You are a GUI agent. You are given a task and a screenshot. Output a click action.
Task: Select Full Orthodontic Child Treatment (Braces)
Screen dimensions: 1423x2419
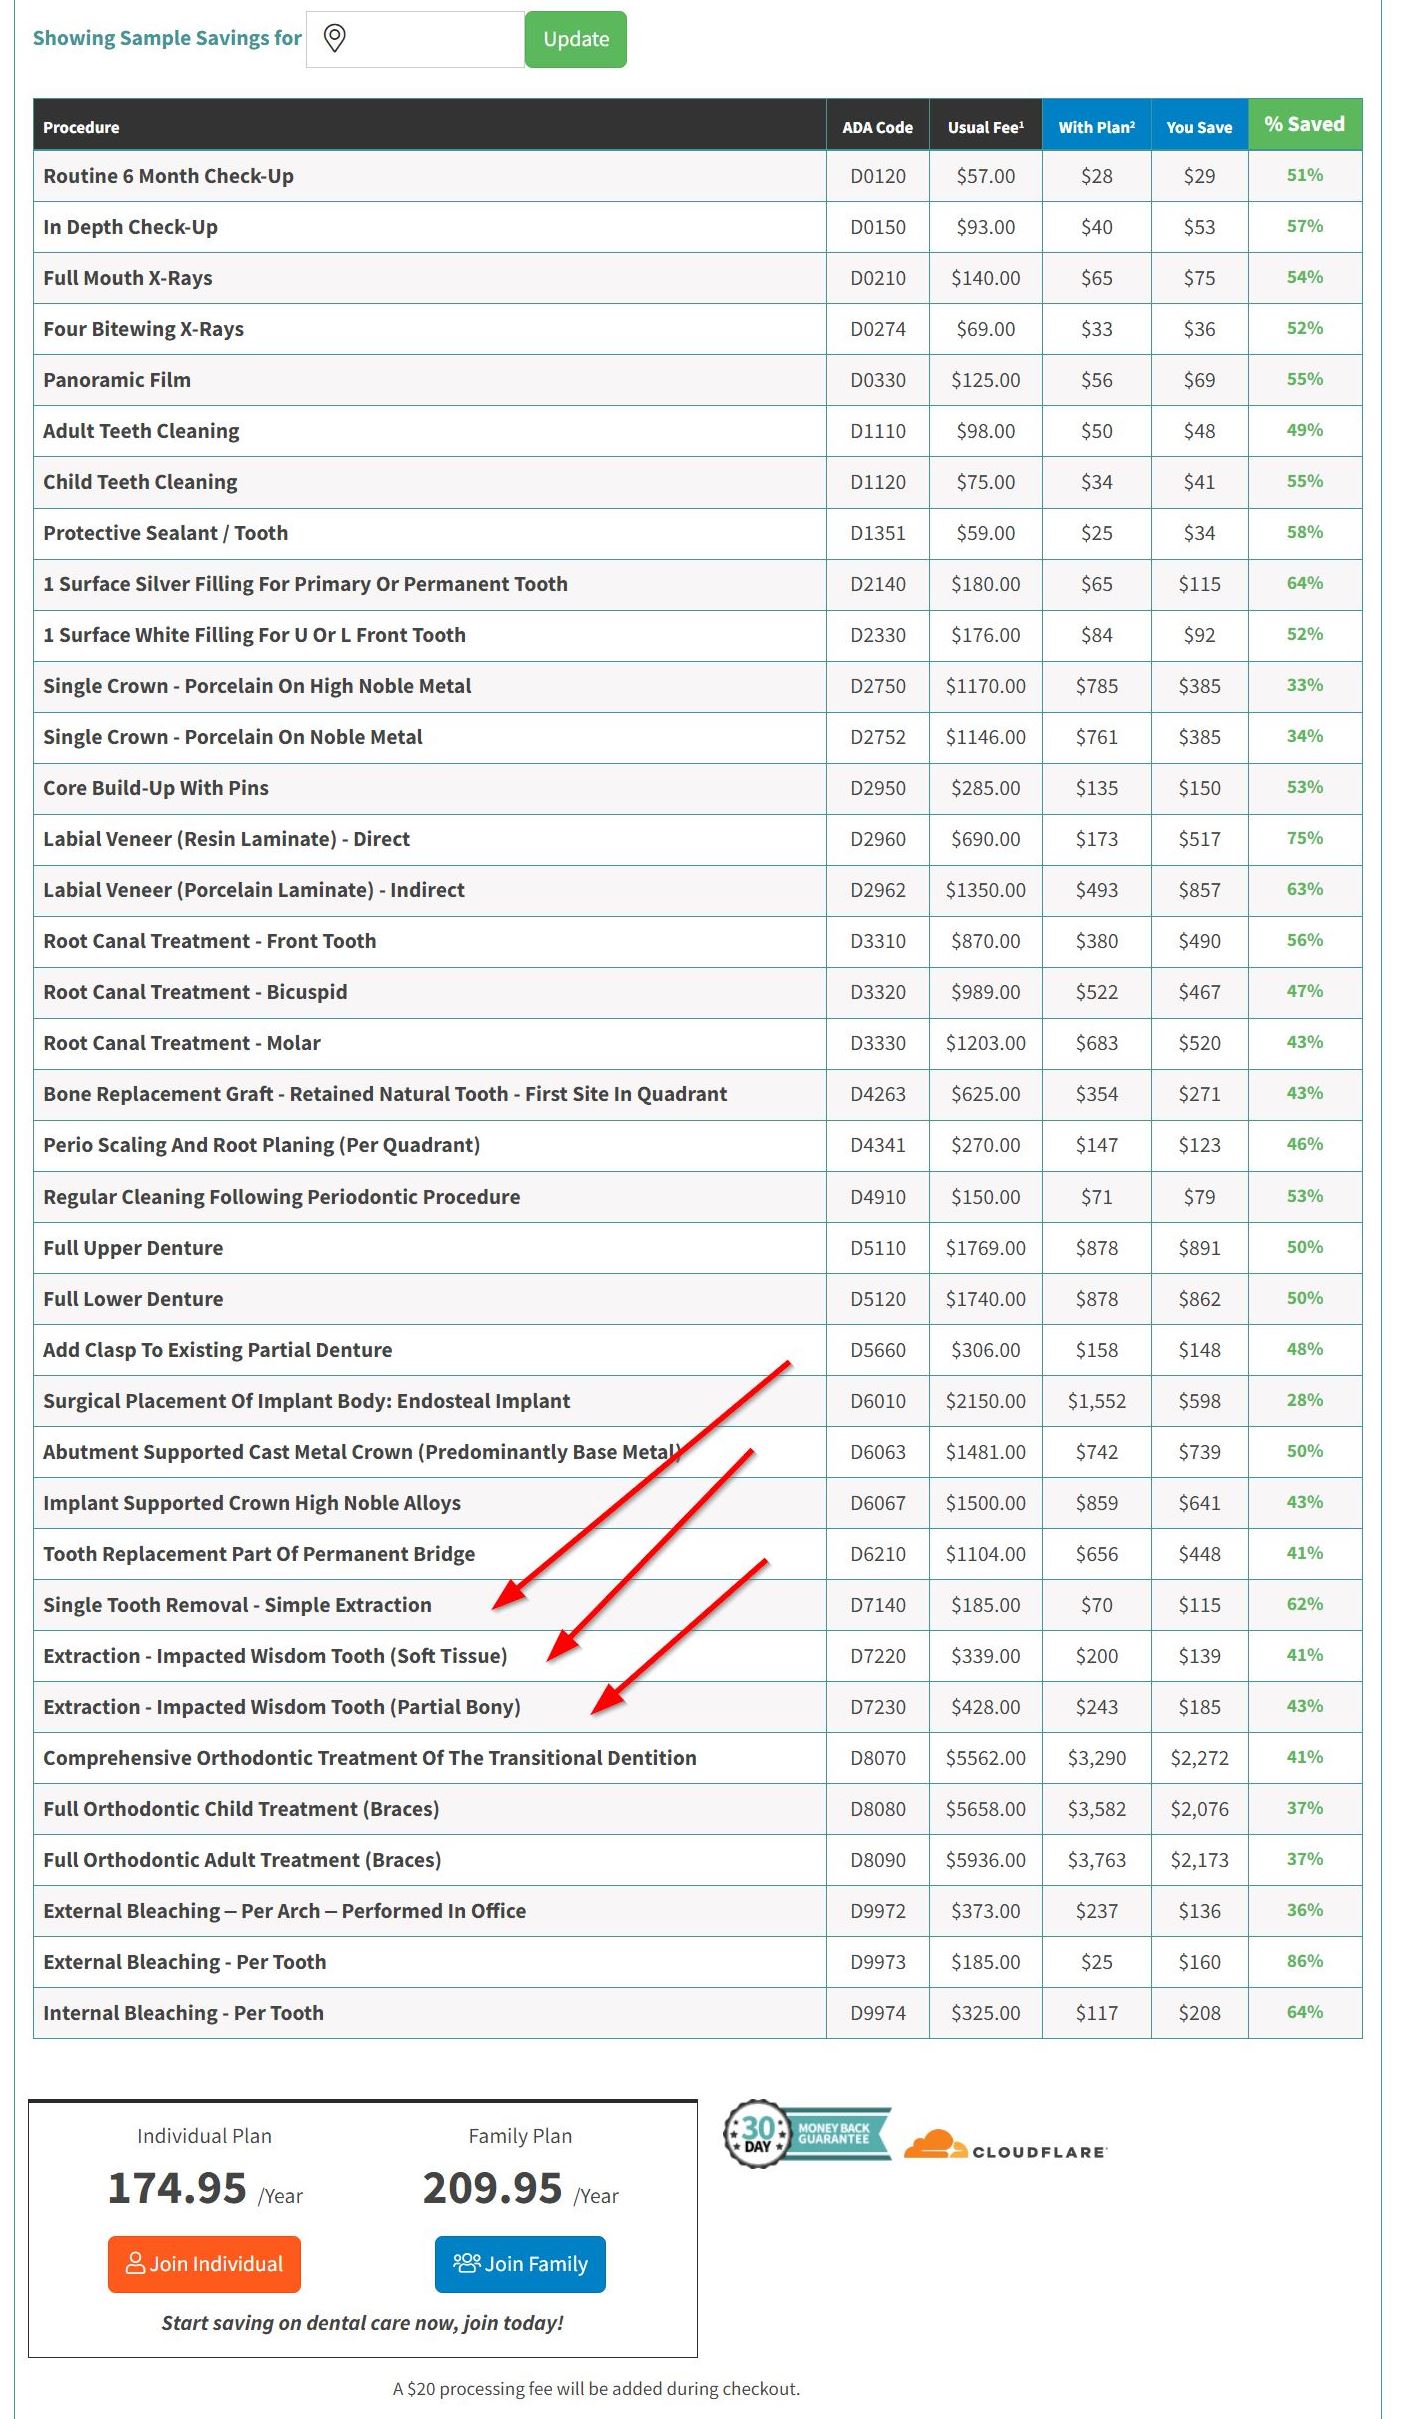(241, 1809)
